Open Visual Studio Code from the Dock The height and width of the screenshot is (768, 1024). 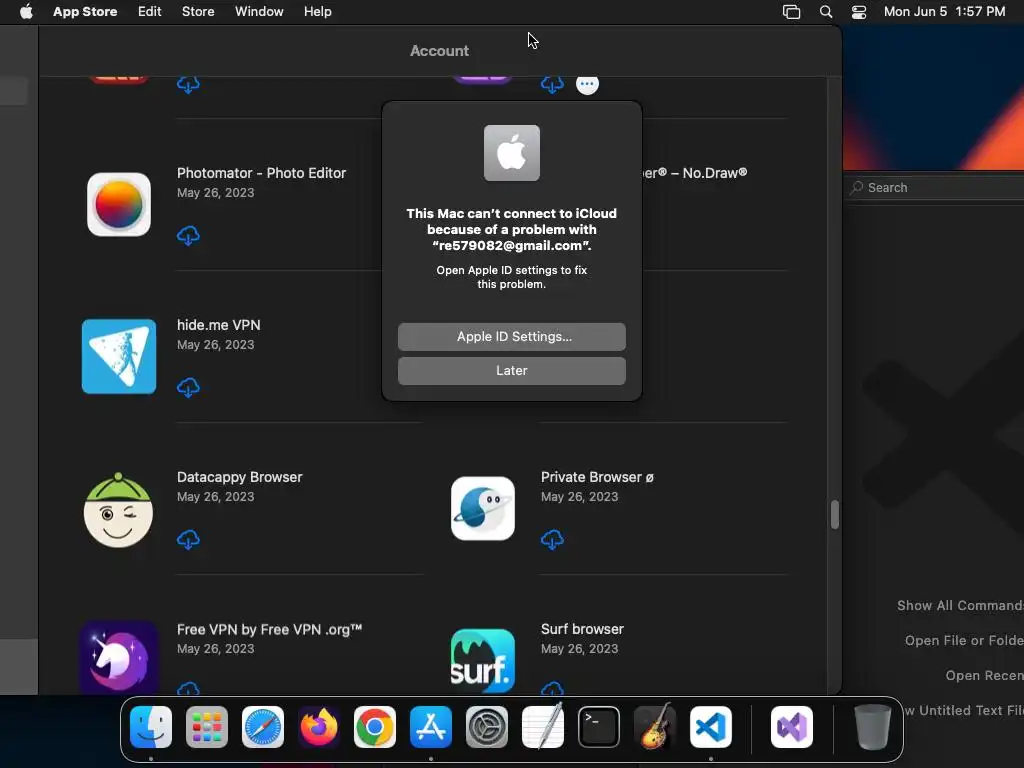point(711,727)
